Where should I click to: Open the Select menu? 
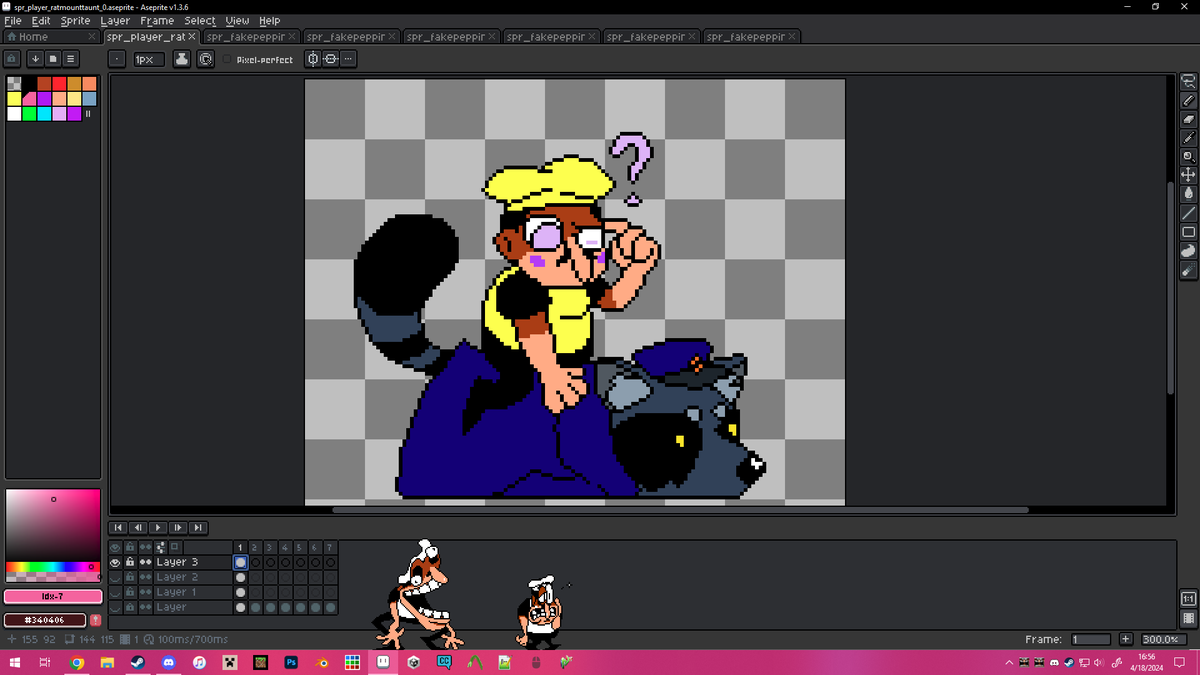click(199, 20)
